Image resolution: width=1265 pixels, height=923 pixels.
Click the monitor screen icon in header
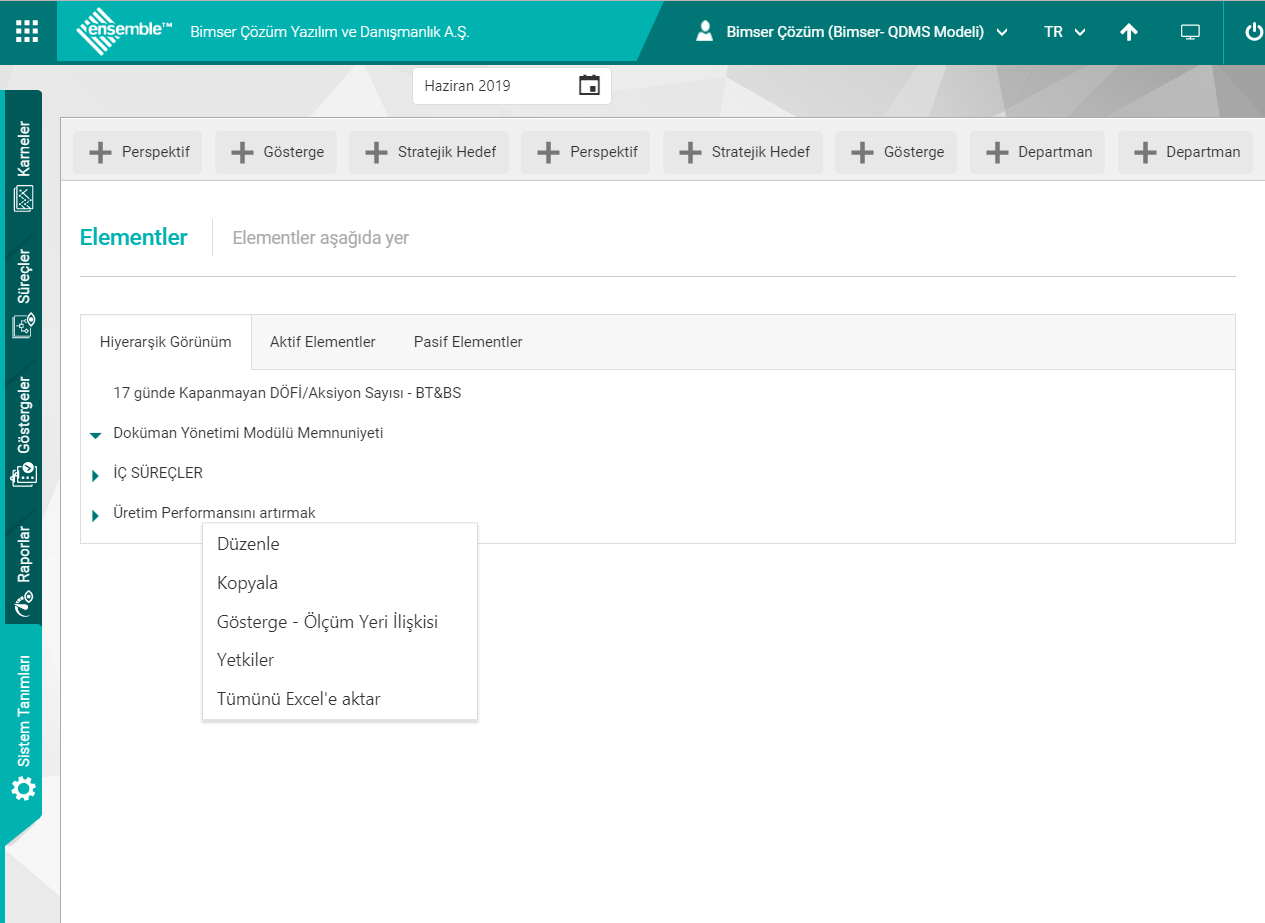coord(1190,32)
